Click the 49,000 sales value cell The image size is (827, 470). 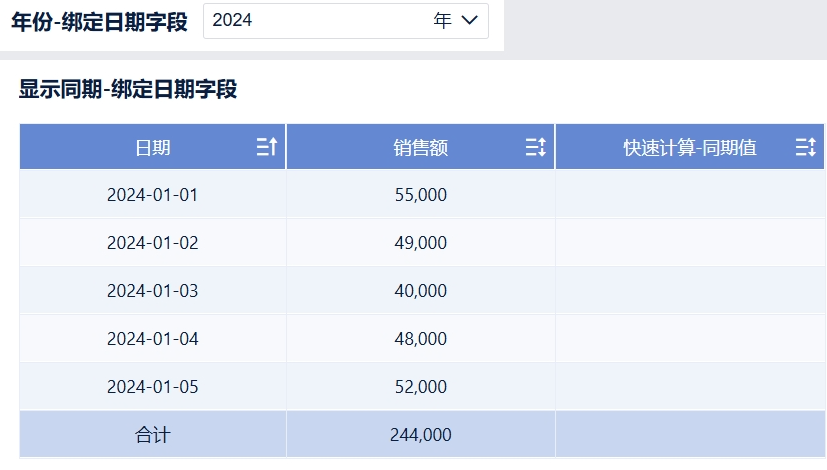pos(420,243)
